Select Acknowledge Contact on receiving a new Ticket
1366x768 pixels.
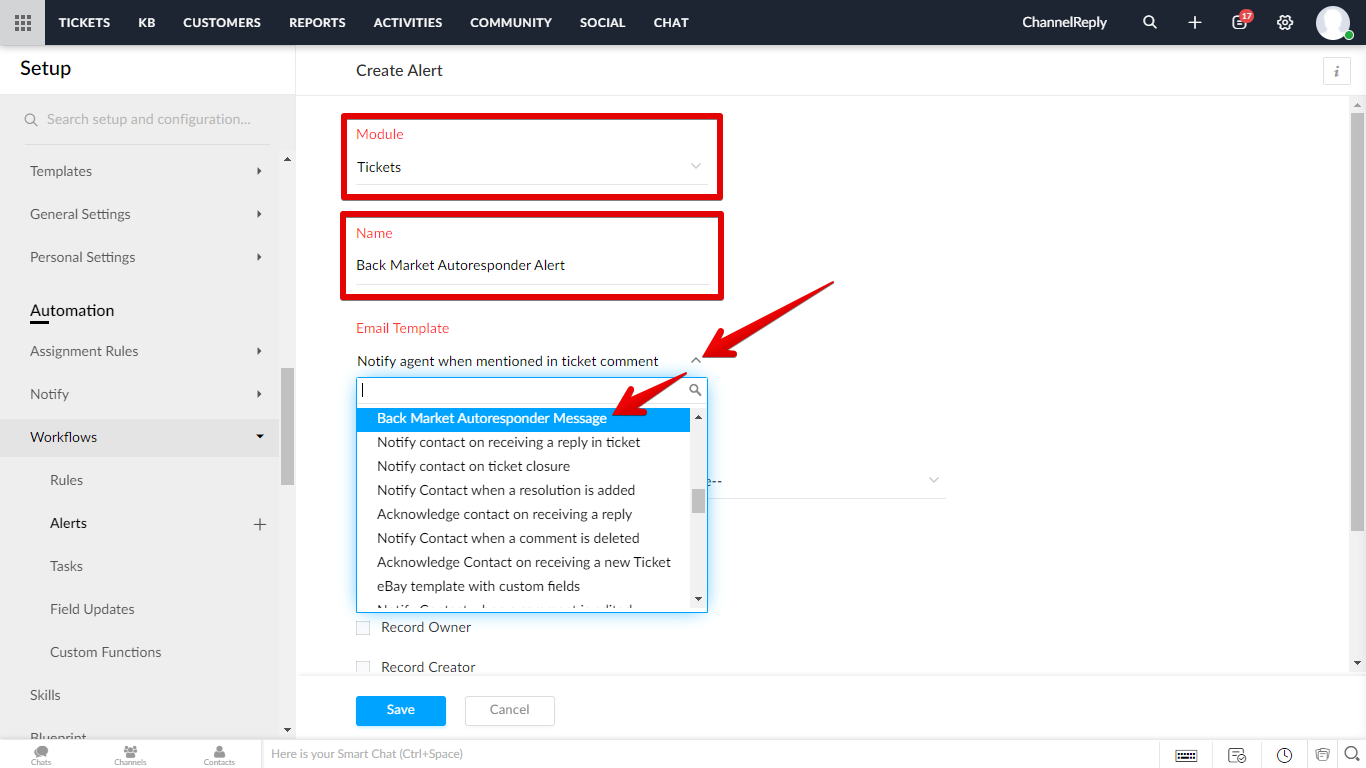[524, 562]
